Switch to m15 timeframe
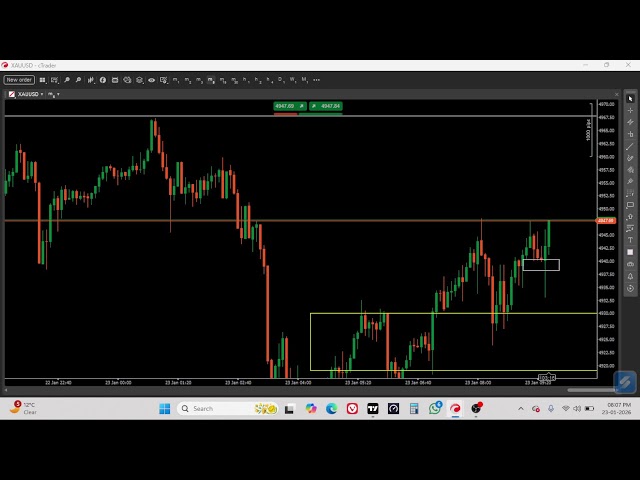The image size is (640, 480). point(223,80)
